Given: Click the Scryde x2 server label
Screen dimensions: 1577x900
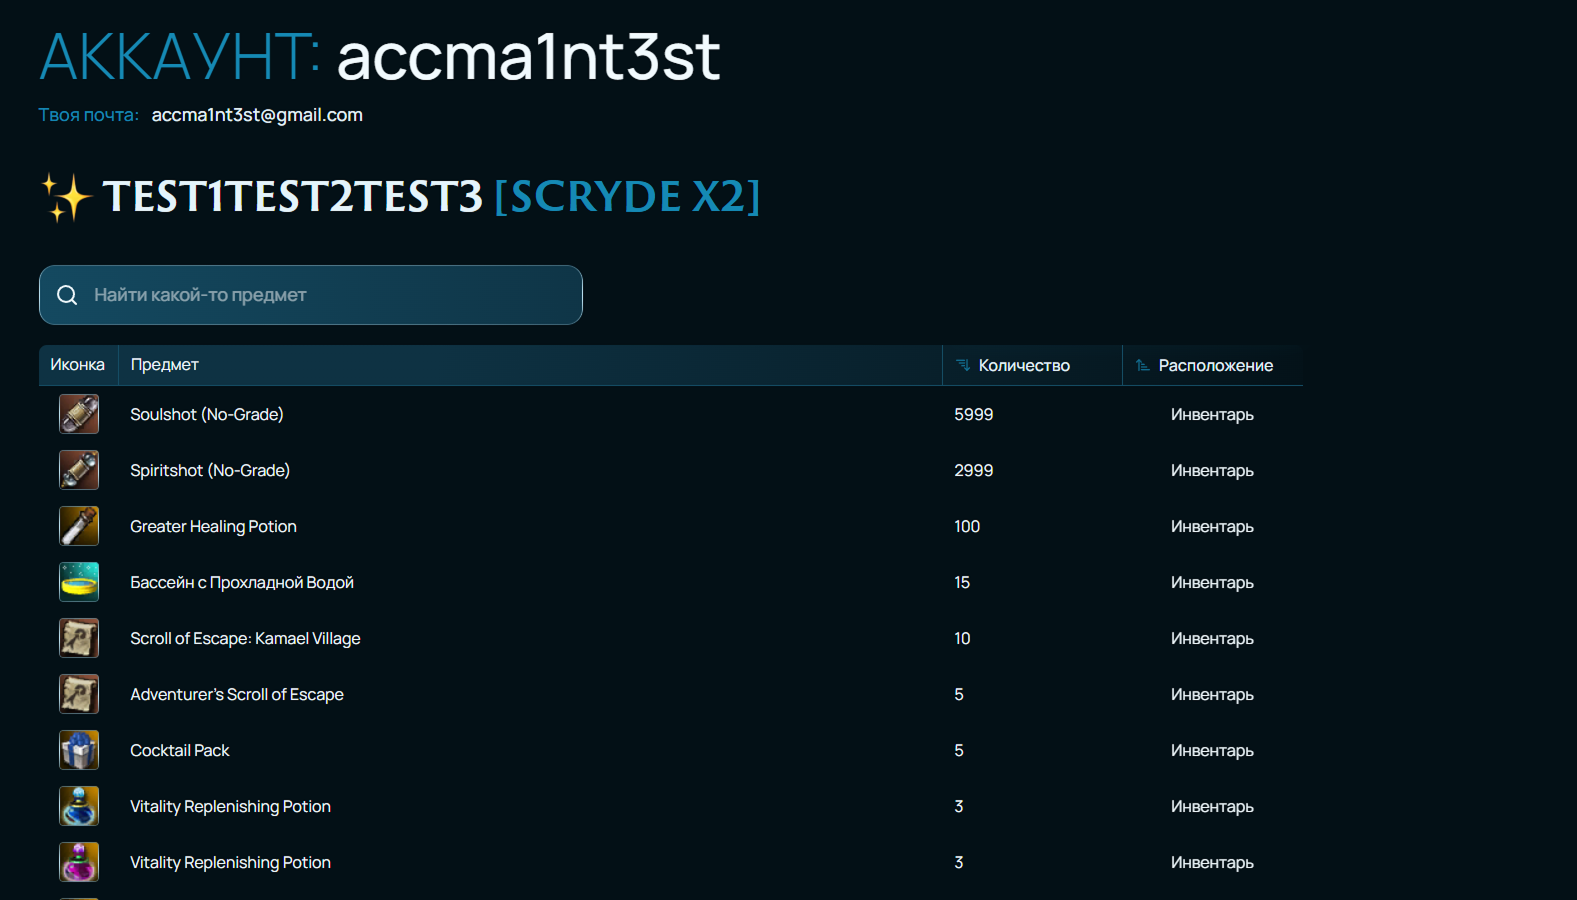Looking at the screenshot, I should click(627, 197).
